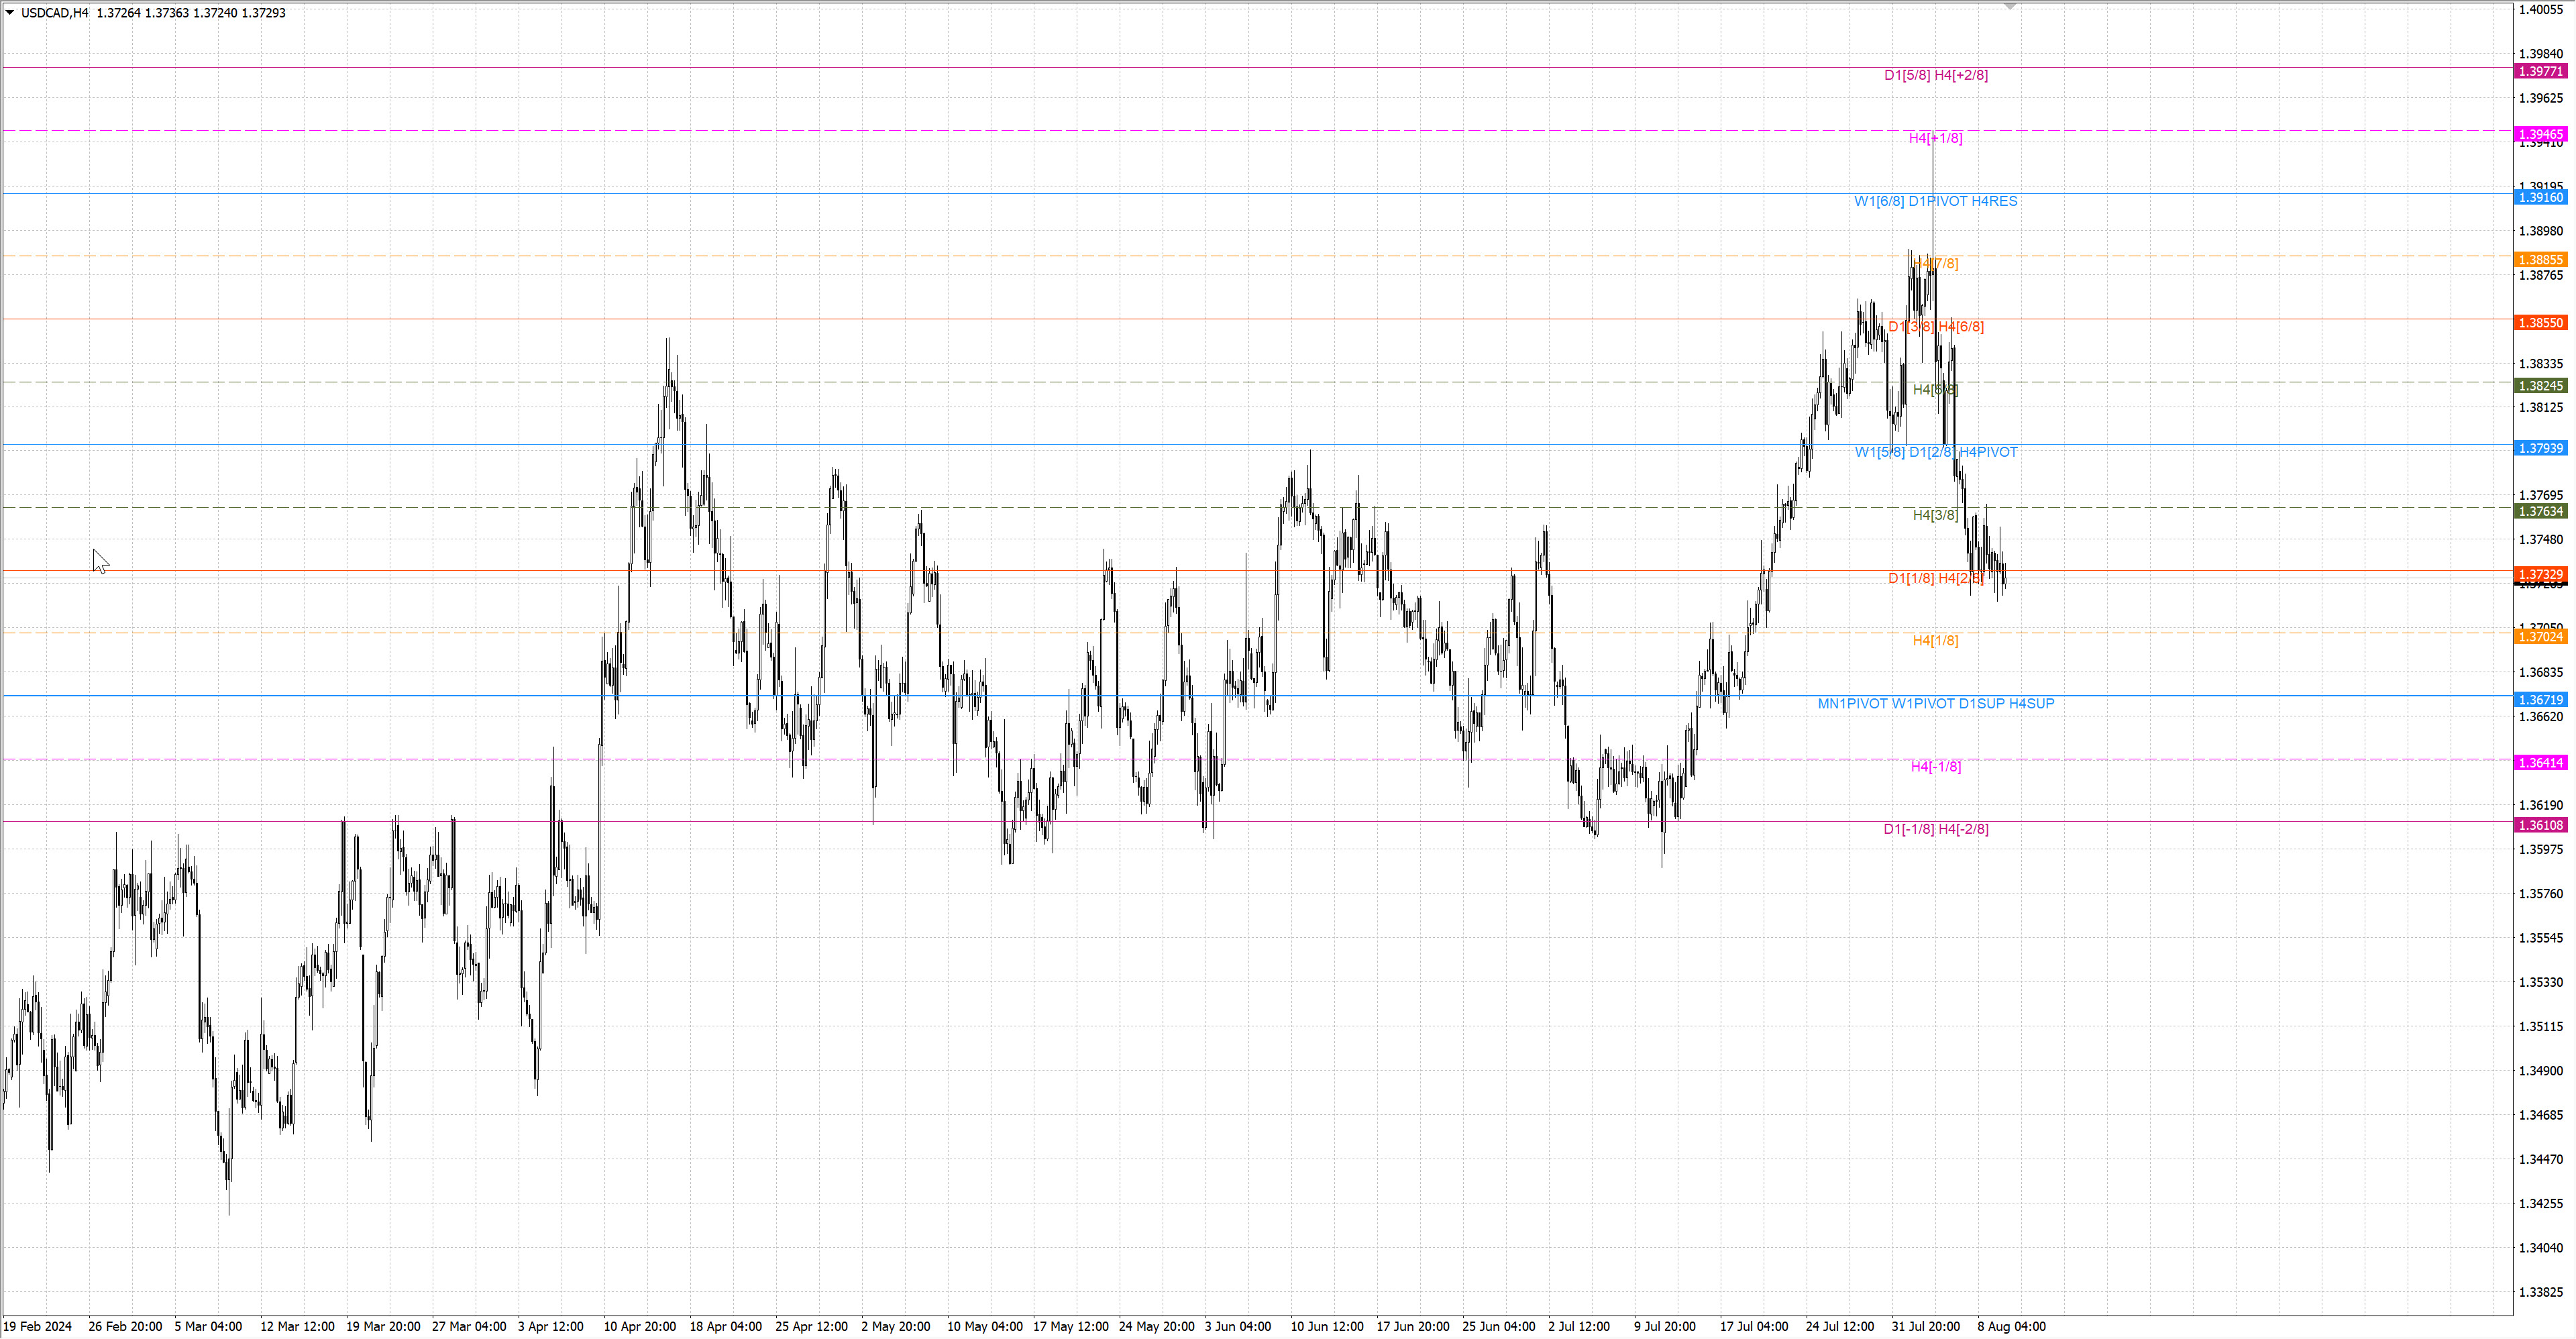Click the H4[-1/8] level label
The width and height of the screenshot is (2576, 1339).
pyautogui.click(x=1935, y=767)
